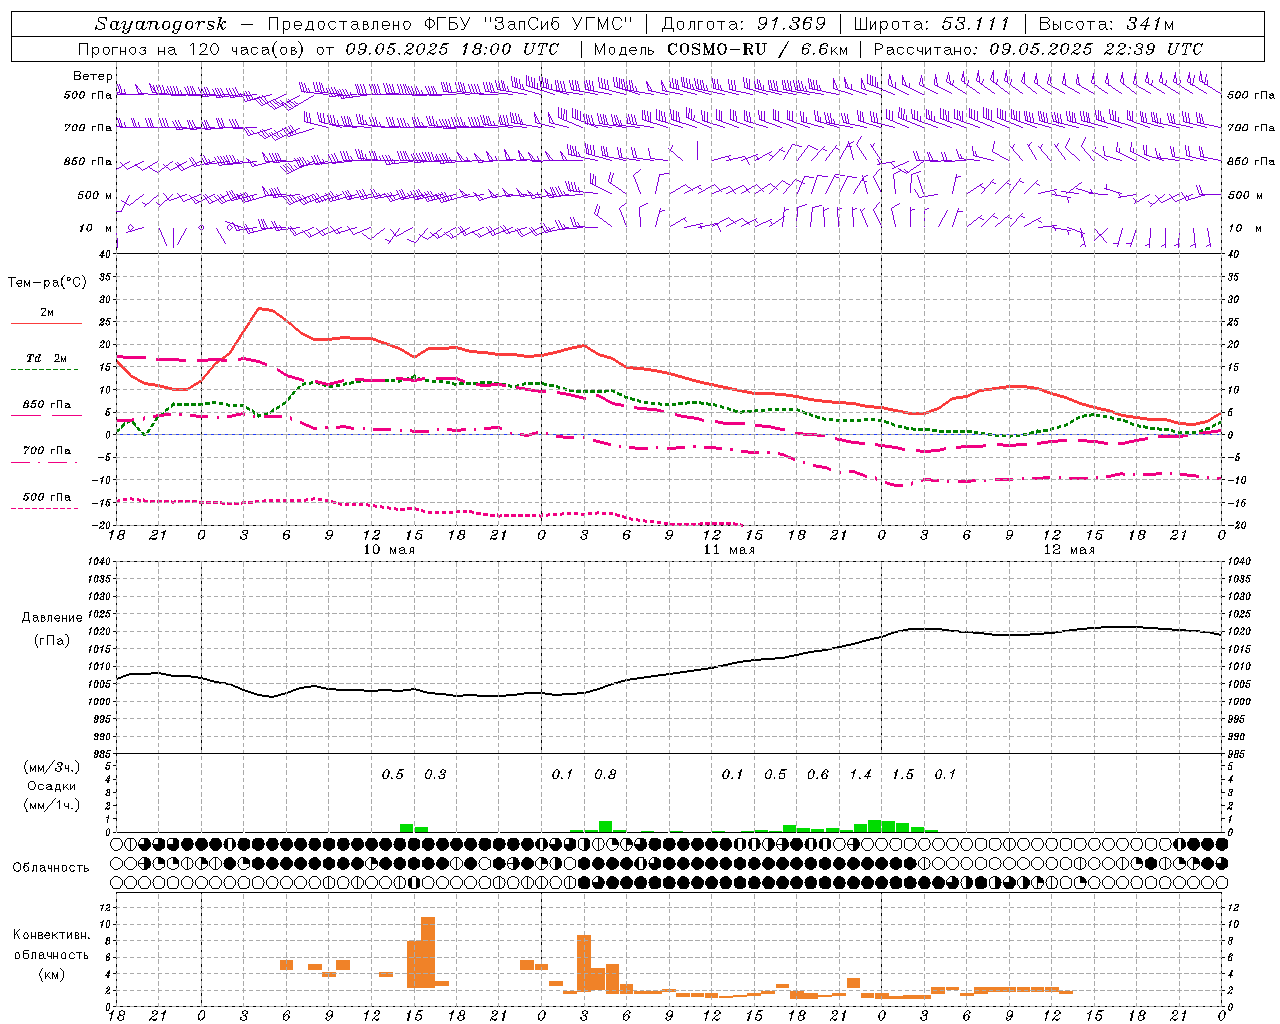Click the 'Облачность' cloud cover label
The image size is (1280, 1024).
tap(51, 868)
